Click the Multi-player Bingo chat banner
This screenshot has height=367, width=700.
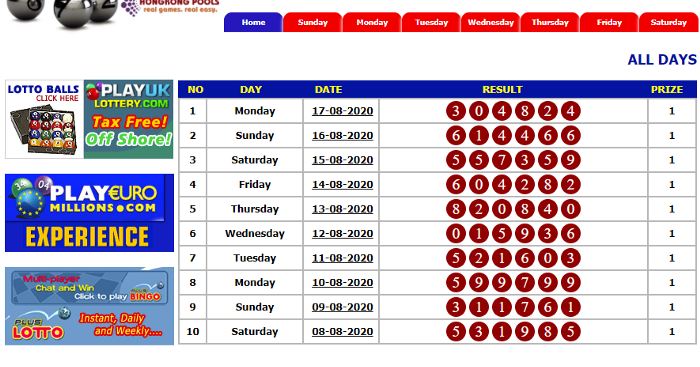coord(89,287)
